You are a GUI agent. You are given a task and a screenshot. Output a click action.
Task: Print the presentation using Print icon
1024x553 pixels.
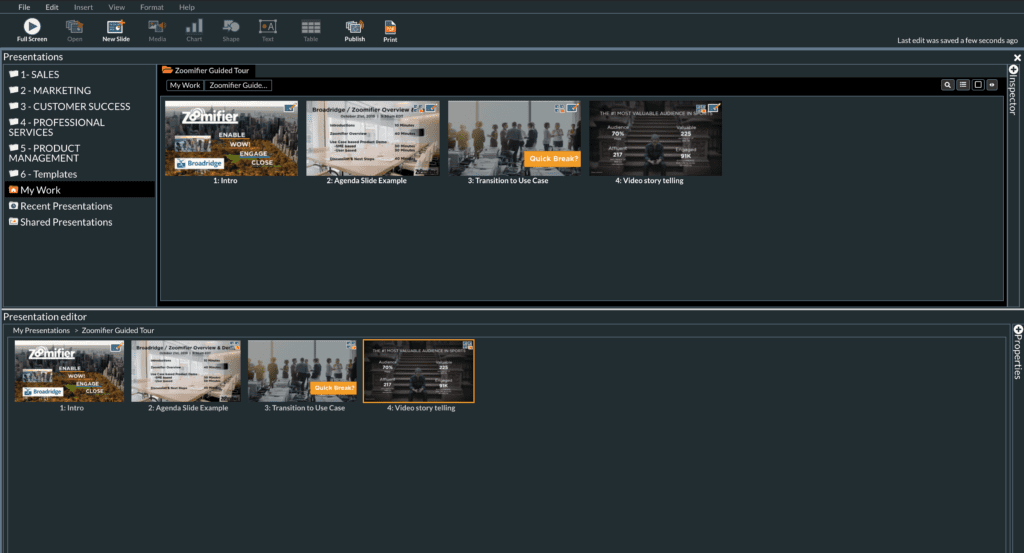pos(390,31)
